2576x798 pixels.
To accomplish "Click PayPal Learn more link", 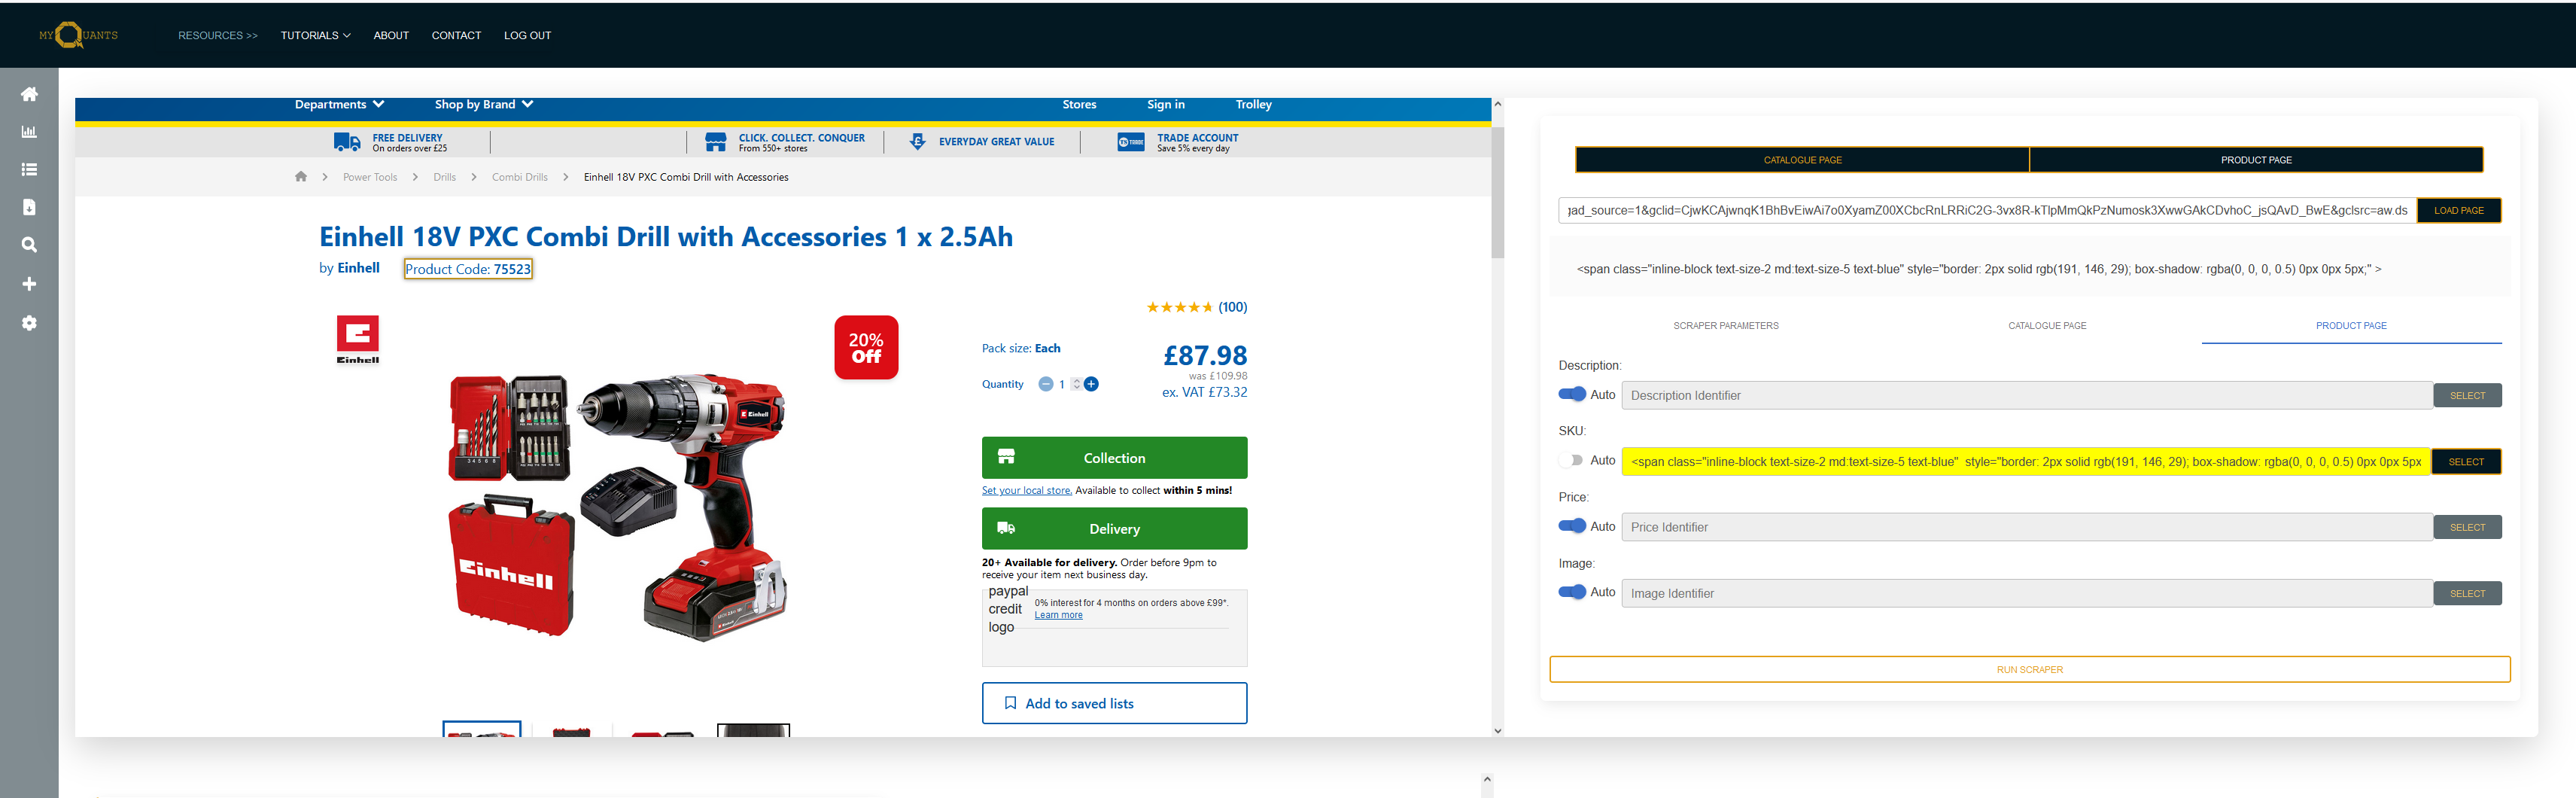I will (1058, 615).
